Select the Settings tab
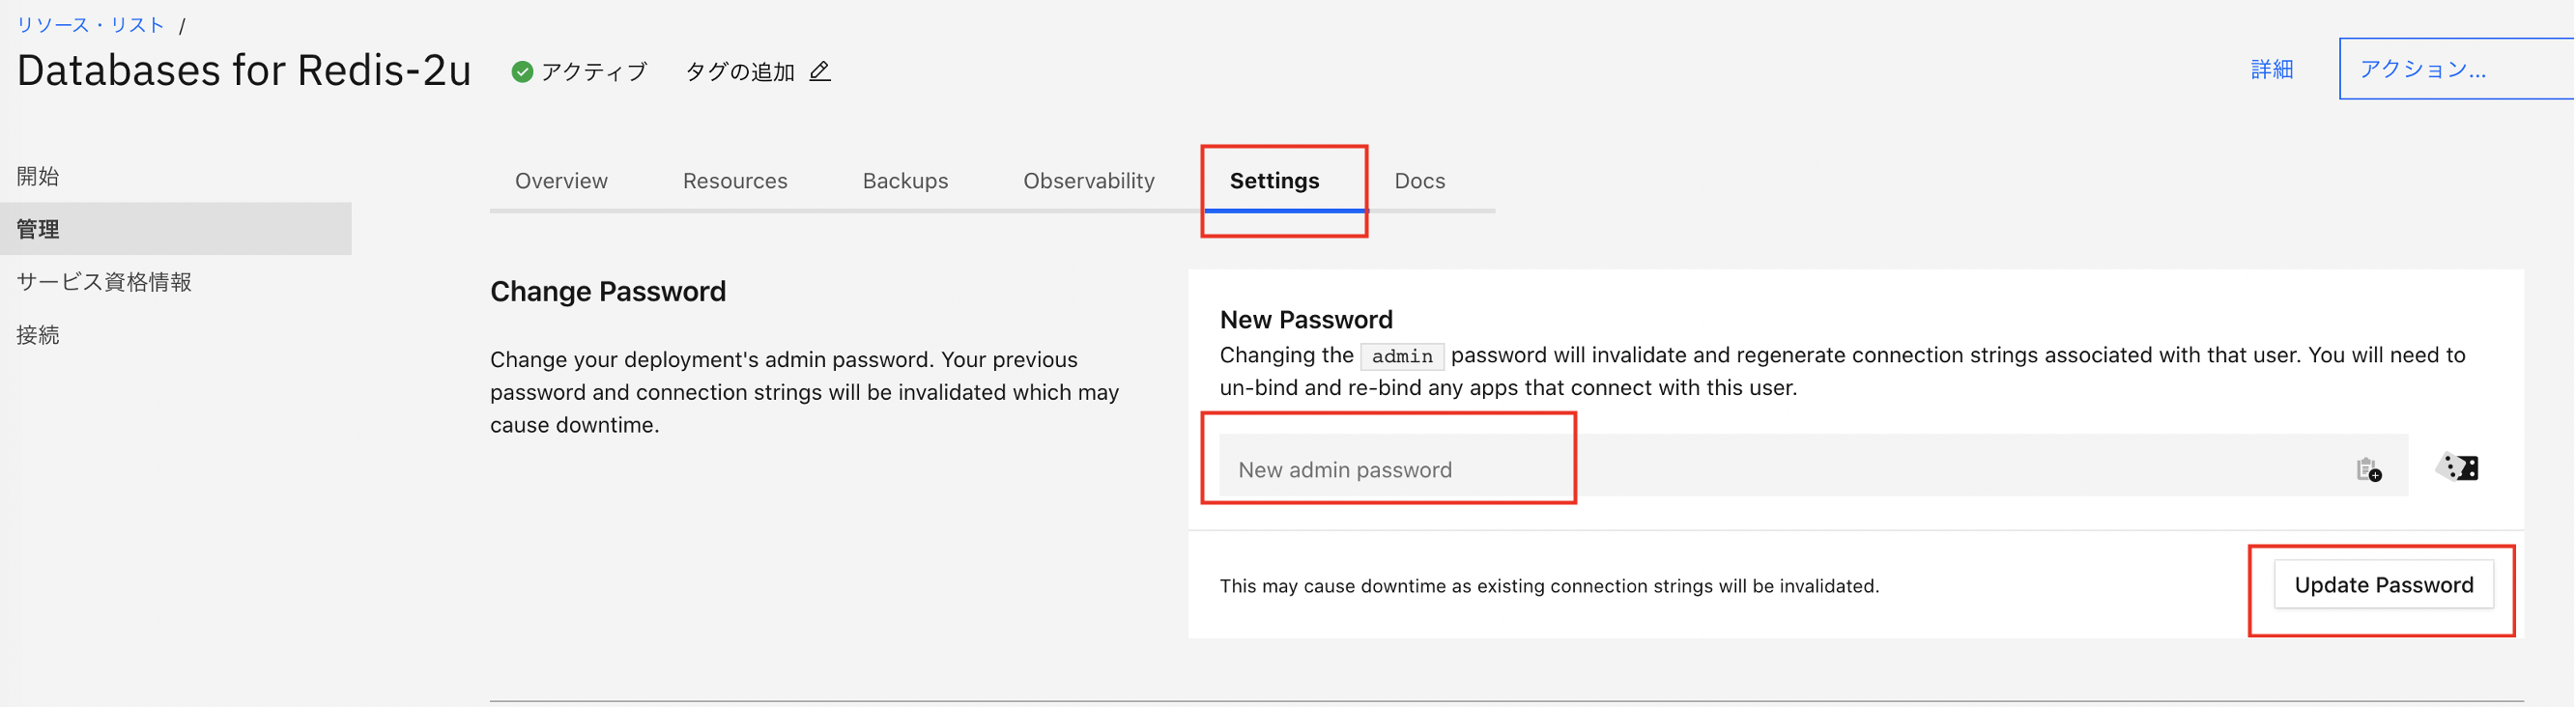Image resolution: width=2576 pixels, height=707 pixels. 1274,181
